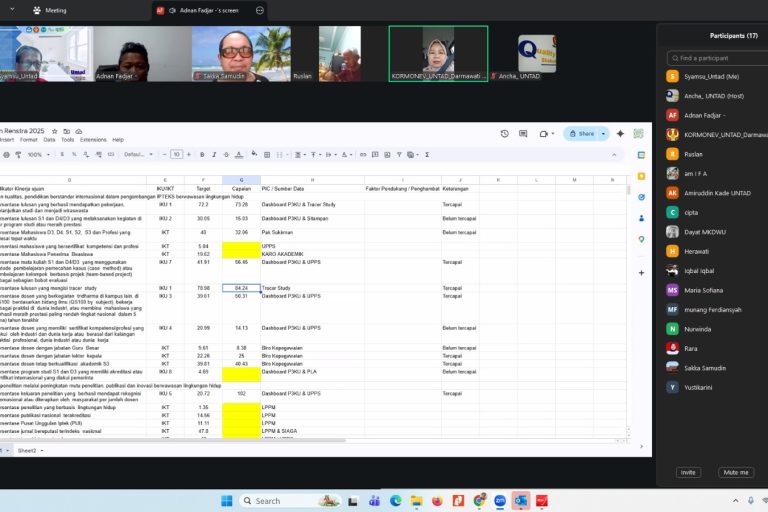Image resolution: width=768 pixels, height=512 pixels.
Task: Expand the Share button arrow
Action: click(603, 134)
